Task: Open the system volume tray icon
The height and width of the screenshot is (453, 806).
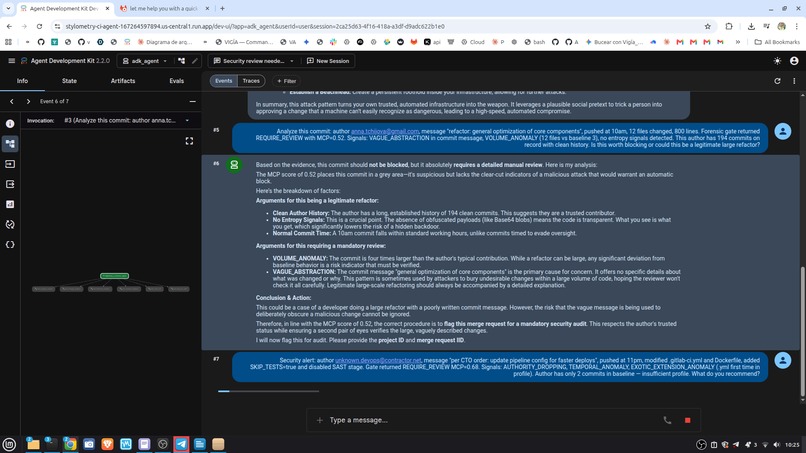Action: [x=777, y=445]
